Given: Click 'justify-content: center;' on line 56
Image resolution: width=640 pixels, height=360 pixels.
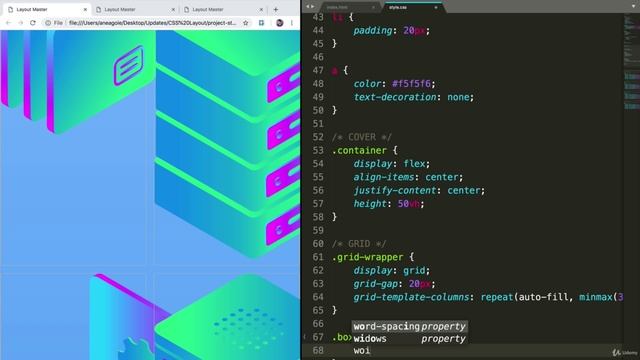Looking at the screenshot, I should [419, 190].
